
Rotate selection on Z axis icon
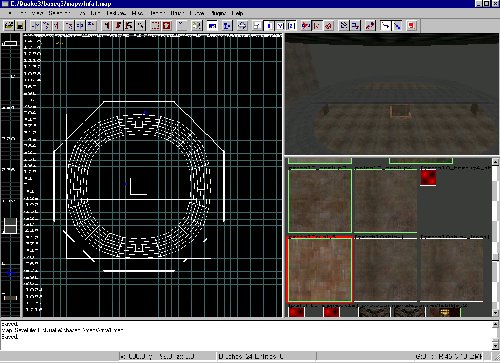pos(91,26)
